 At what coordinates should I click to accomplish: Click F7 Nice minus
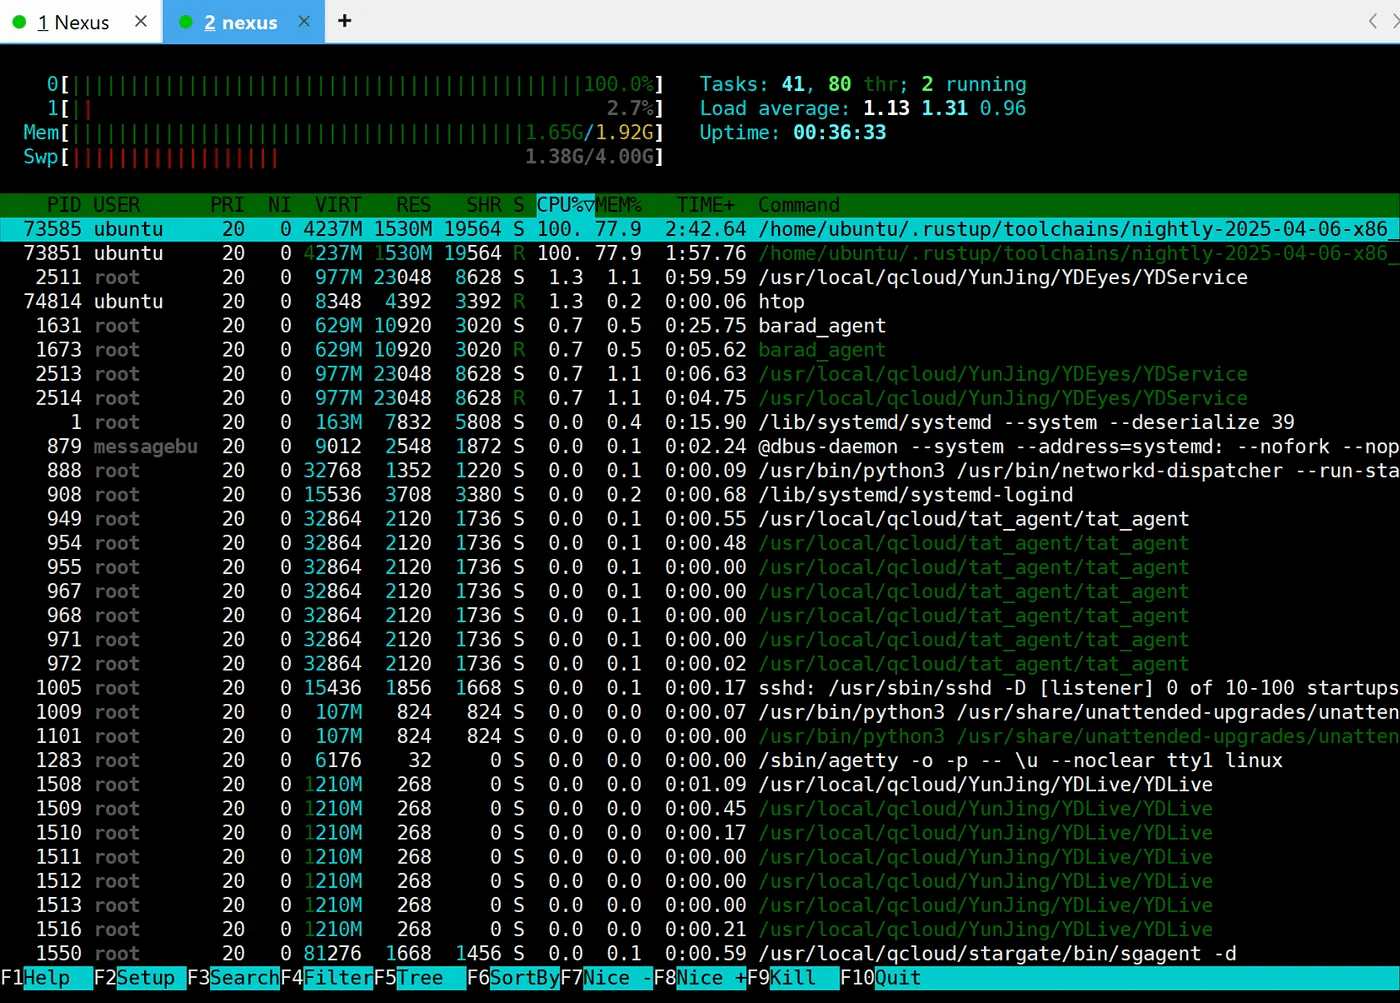click(607, 978)
